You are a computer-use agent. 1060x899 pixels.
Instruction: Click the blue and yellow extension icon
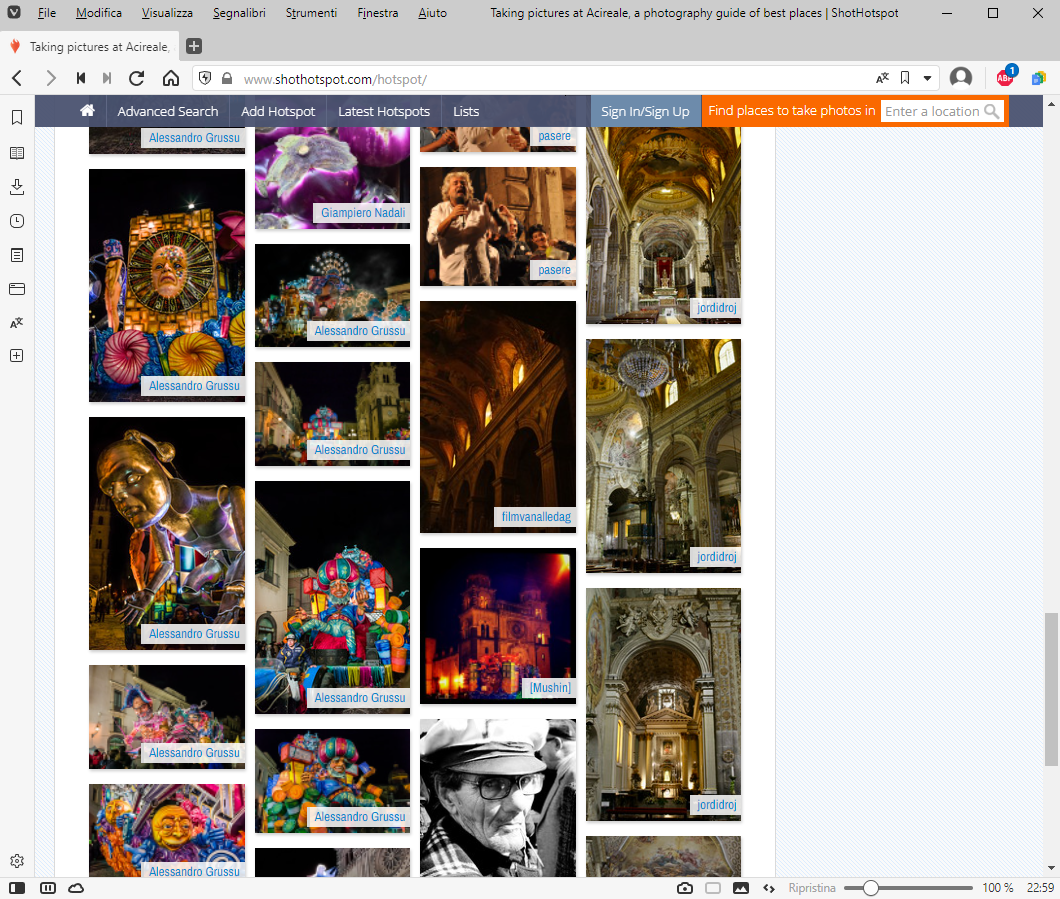pos(1038,78)
